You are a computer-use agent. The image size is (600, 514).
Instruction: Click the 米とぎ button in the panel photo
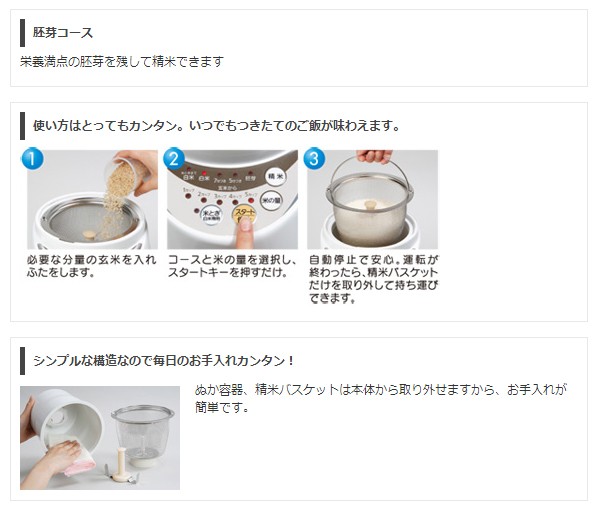click(211, 215)
